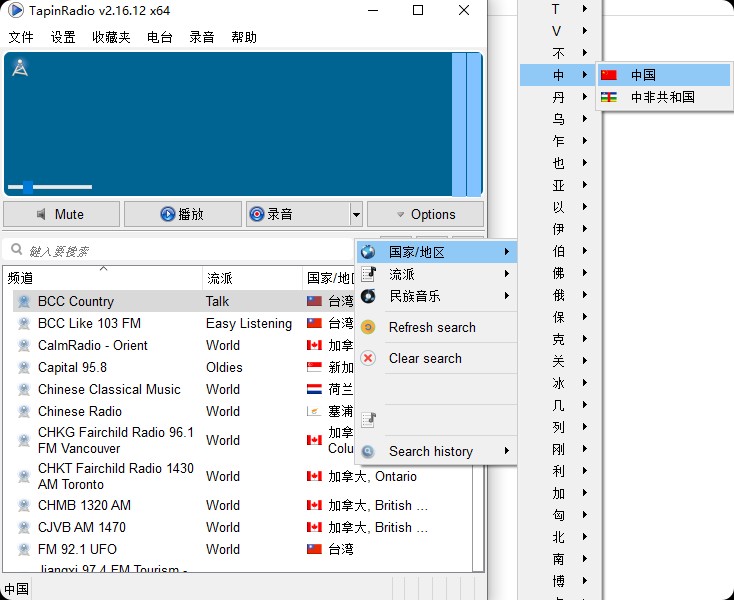
Task: Adjust the volume slider in the display panel
Action: (50, 187)
